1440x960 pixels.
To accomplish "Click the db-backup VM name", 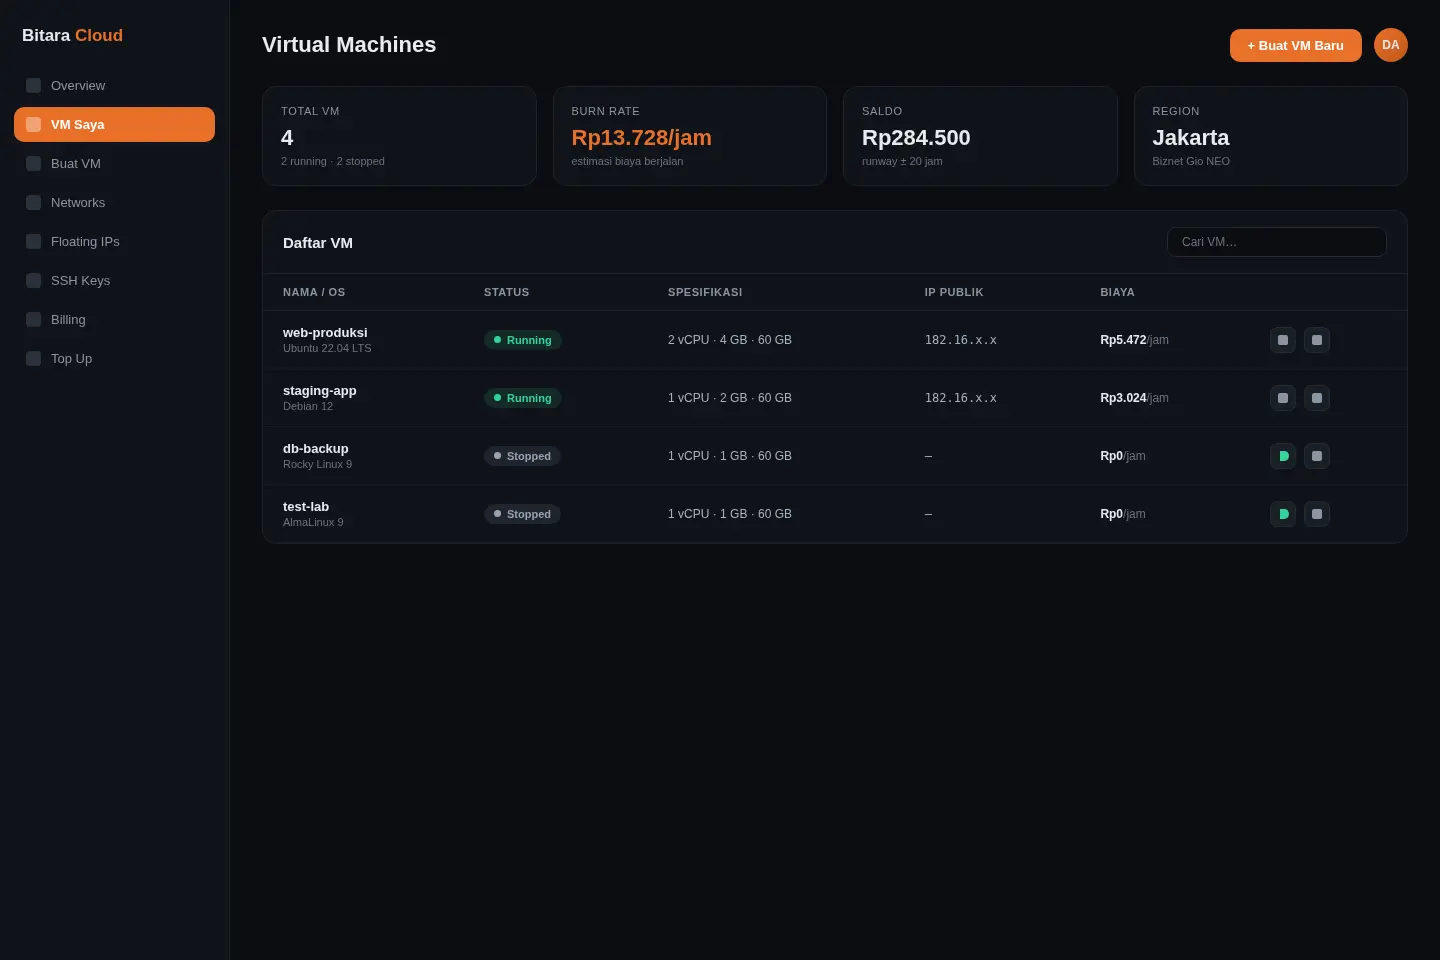I will pos(316,449).
